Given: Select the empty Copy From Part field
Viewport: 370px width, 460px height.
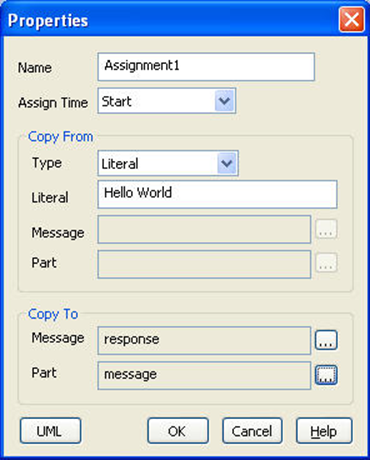Looking at the screenshot, I should pos(204,264).
